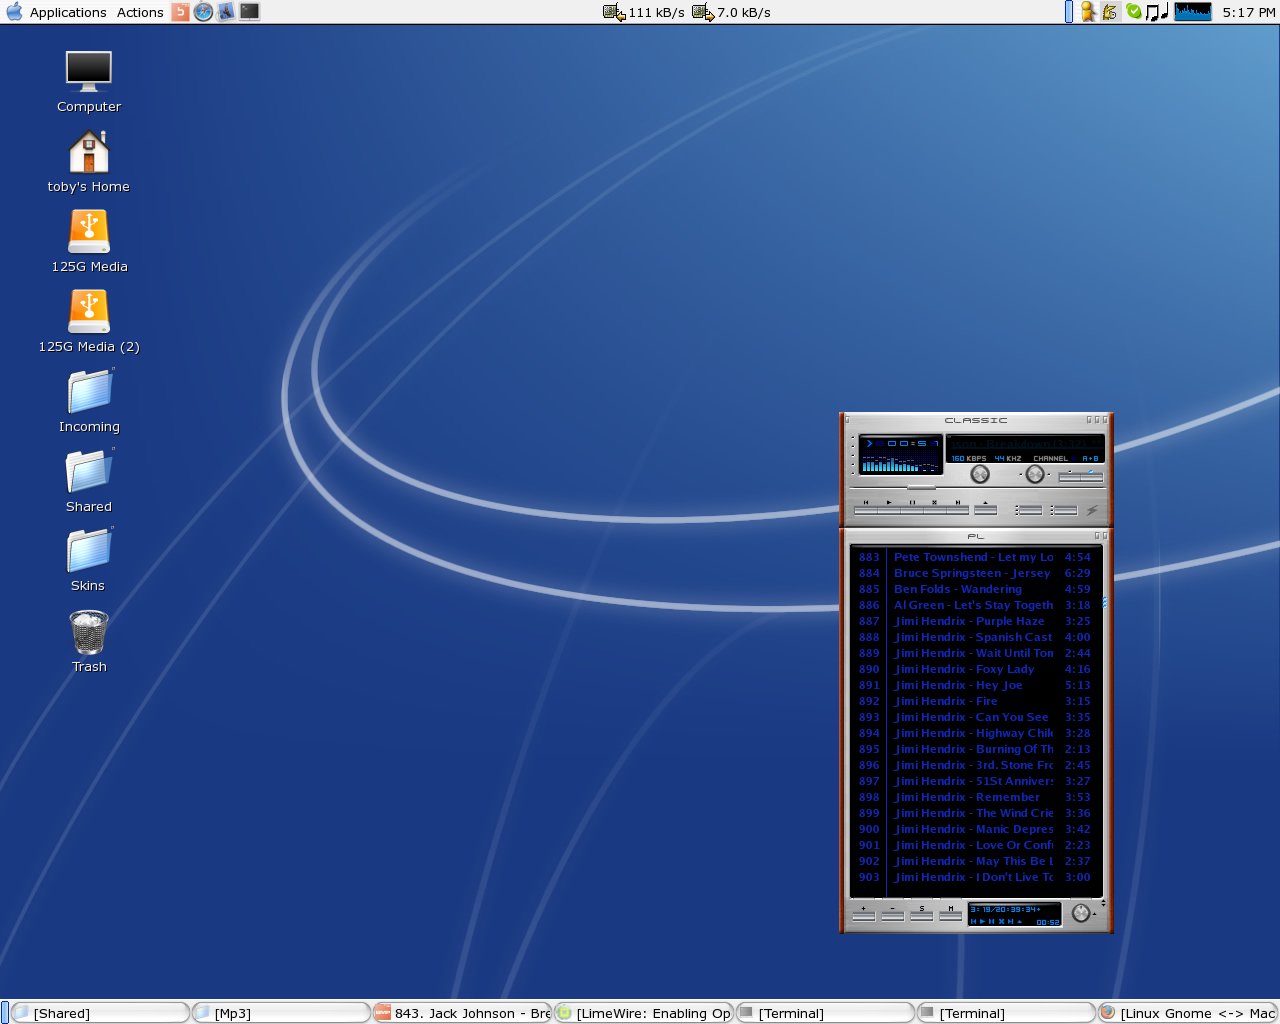This screenshot has width=1280, height=1024.
Task: Select track 887 Jimi Hendrix - Purple Haze
Action: coord(975,621)
